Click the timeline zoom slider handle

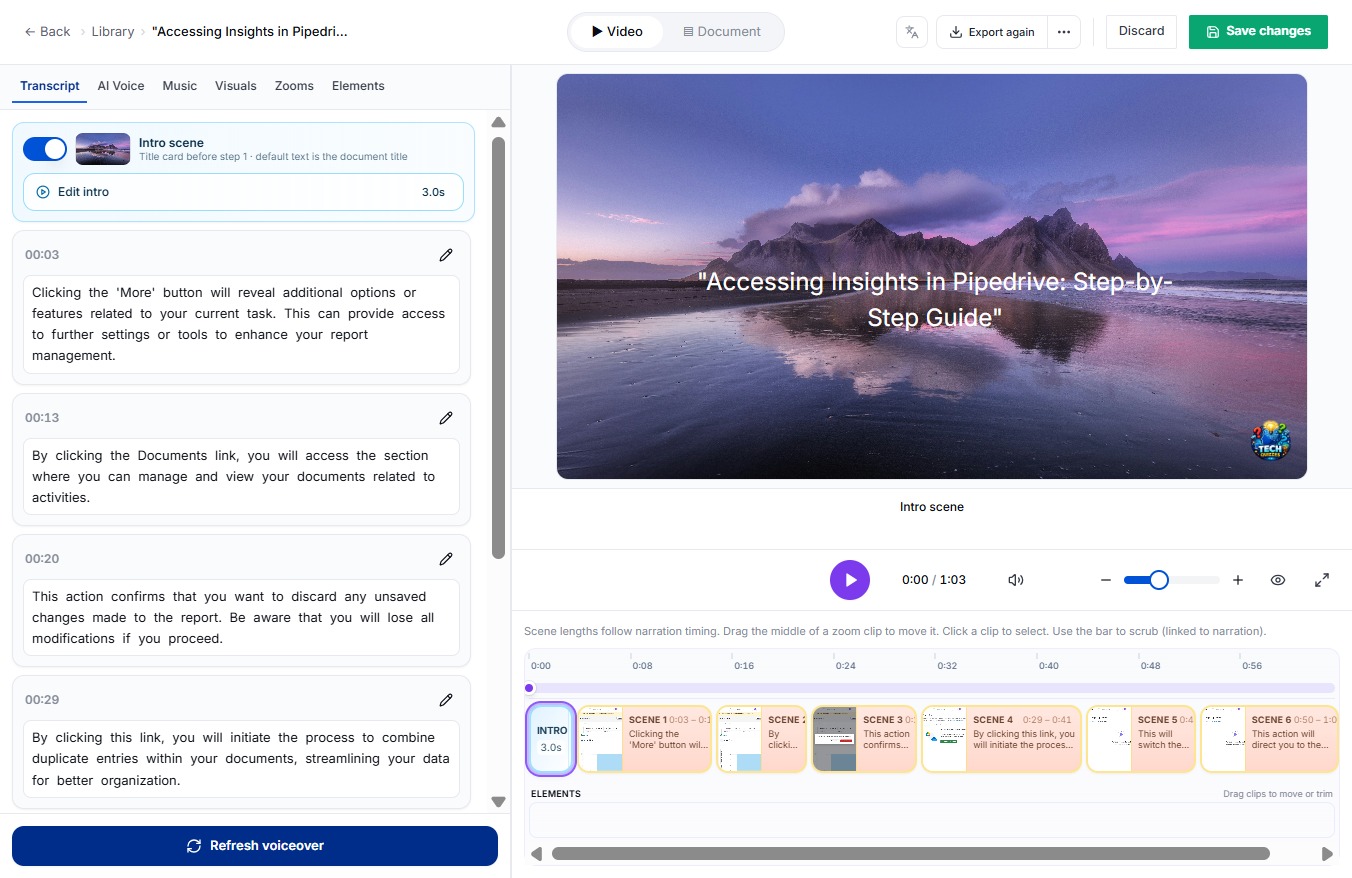[x=1159, y=580]
